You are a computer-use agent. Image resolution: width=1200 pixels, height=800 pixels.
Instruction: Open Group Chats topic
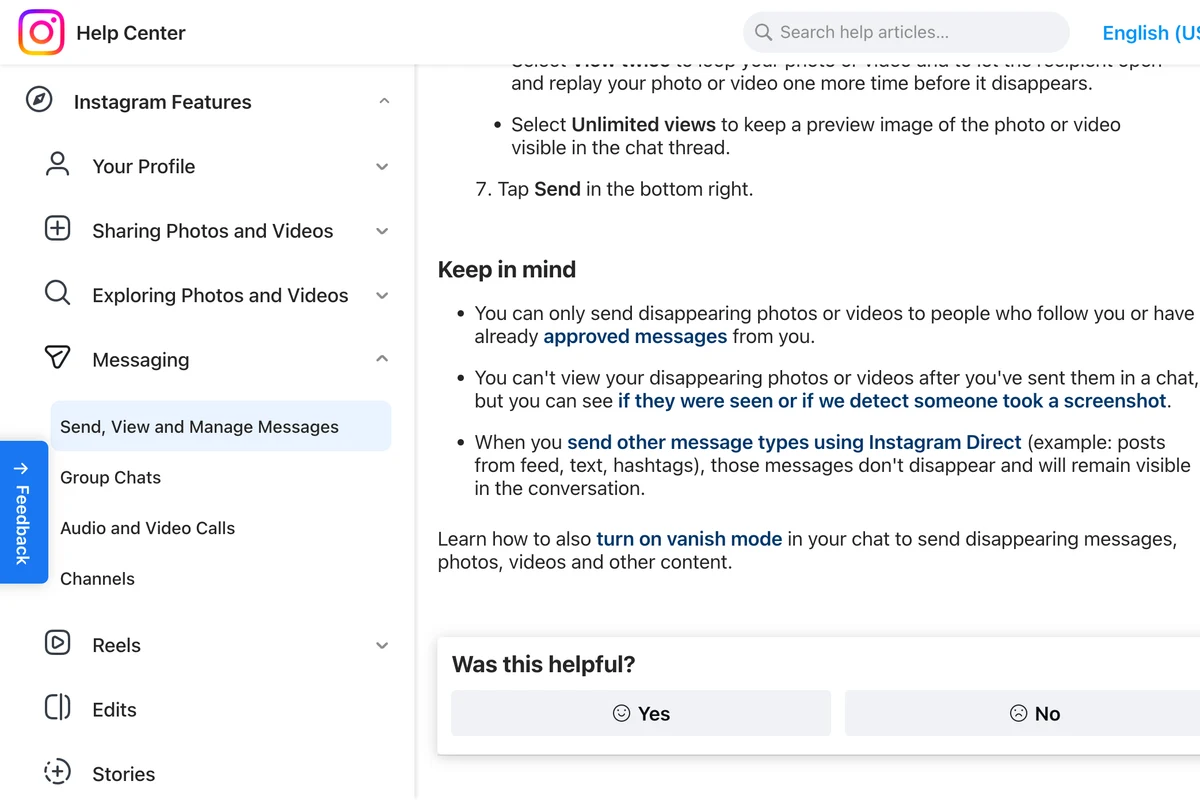110,477
